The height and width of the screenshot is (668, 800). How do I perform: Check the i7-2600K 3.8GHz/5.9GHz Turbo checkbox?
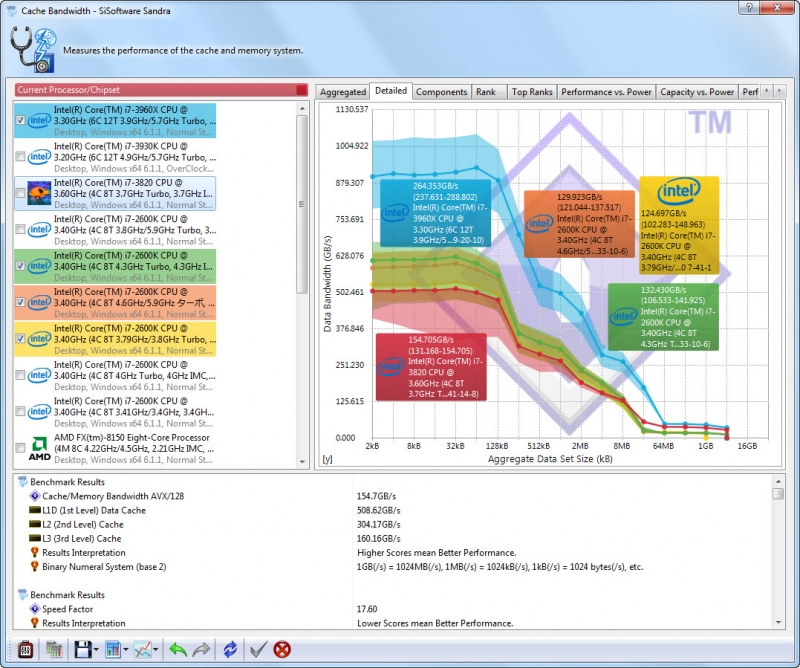click(x=20, y=230)
